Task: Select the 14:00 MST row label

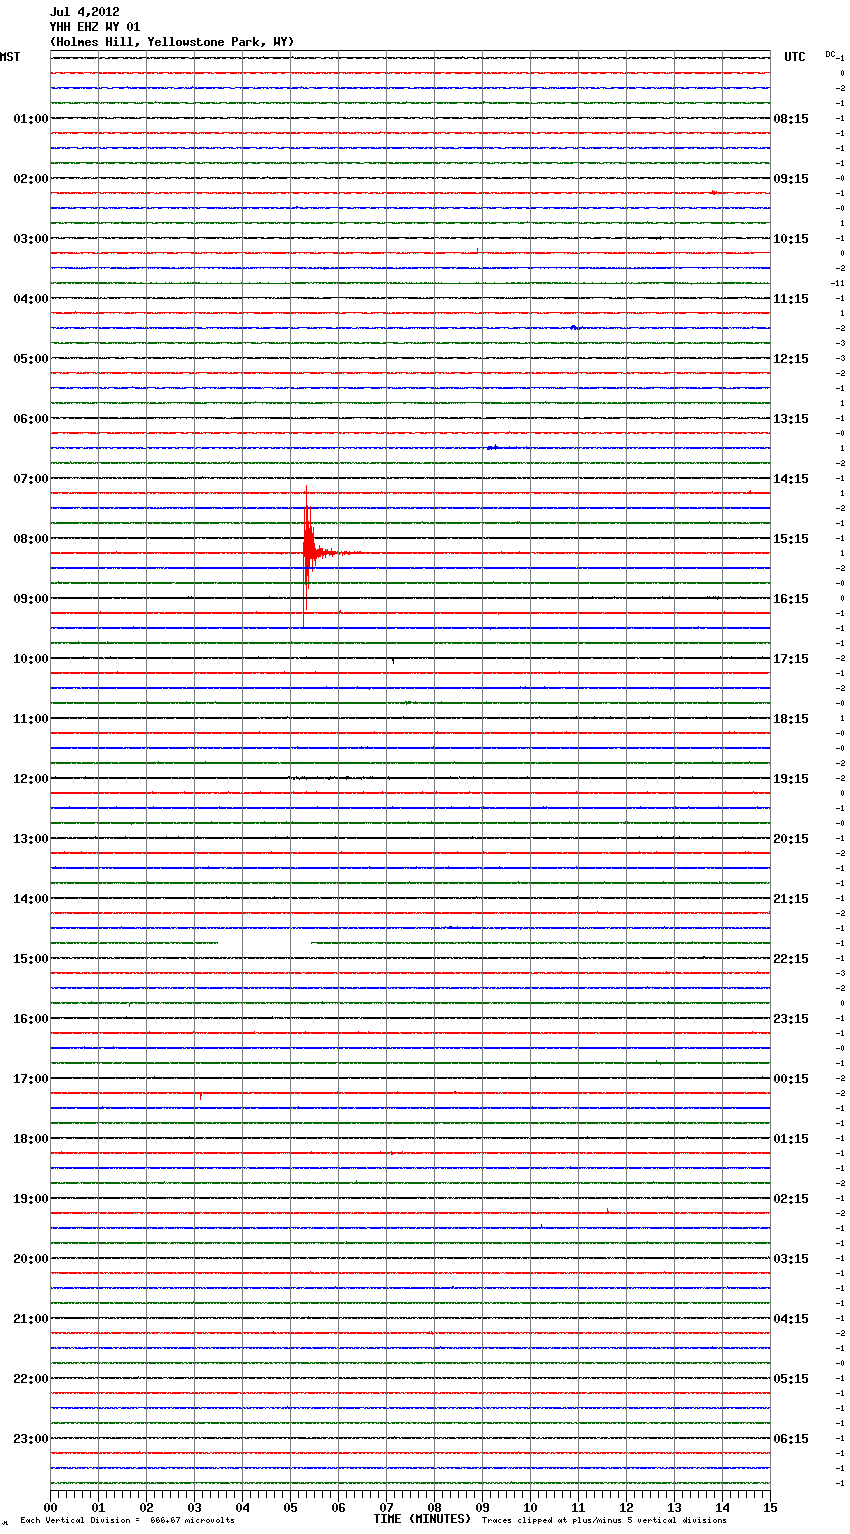Action: coord(31,899)
